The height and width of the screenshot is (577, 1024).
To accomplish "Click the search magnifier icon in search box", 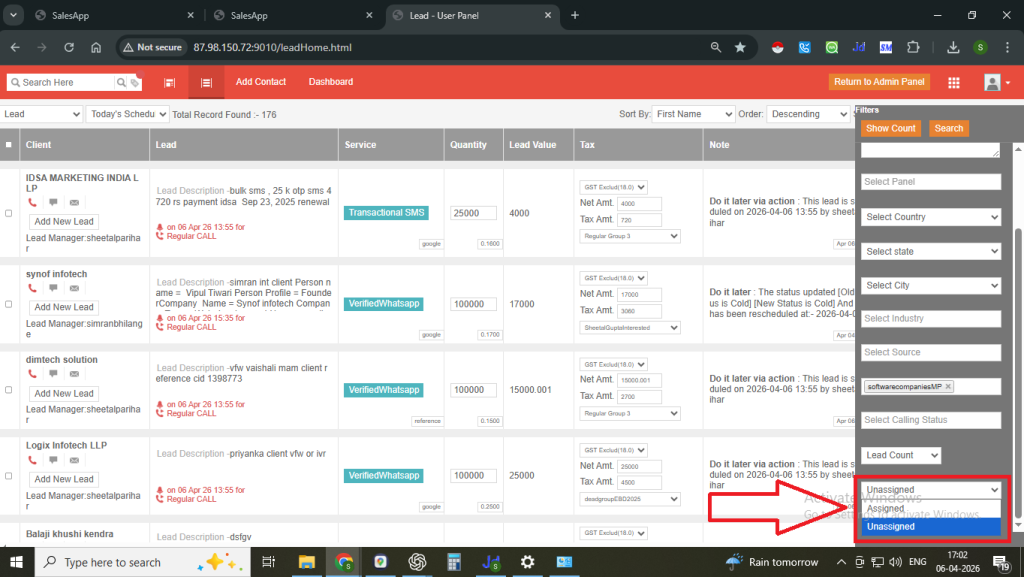I will [x=121, y=83].
